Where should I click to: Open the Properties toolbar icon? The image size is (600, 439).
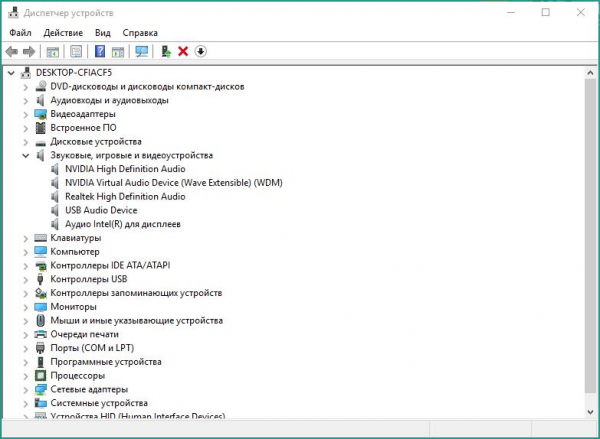point(76,51)
